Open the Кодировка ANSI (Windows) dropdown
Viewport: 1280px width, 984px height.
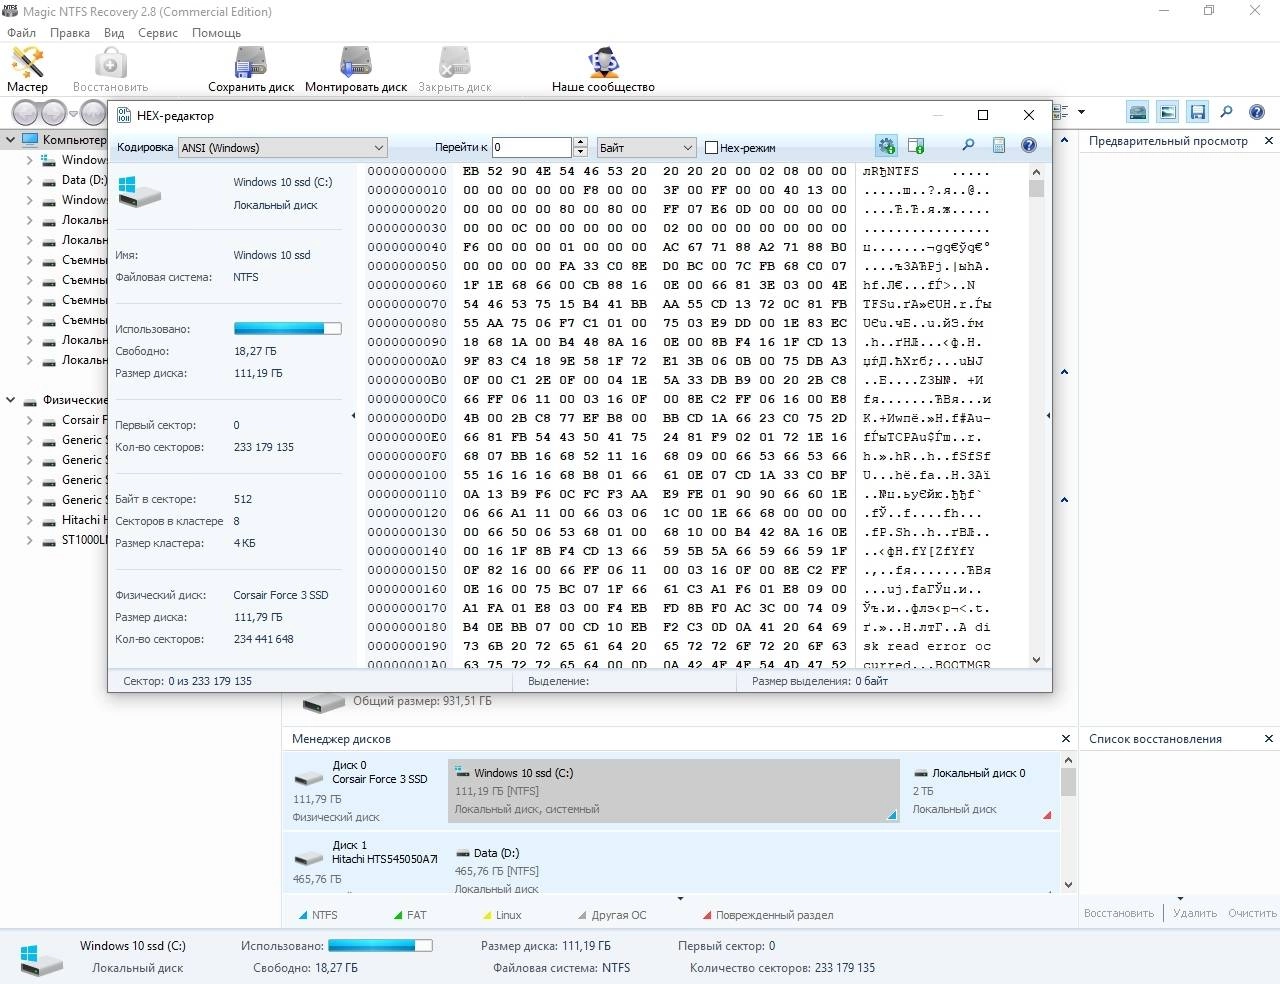click(283, 147)
